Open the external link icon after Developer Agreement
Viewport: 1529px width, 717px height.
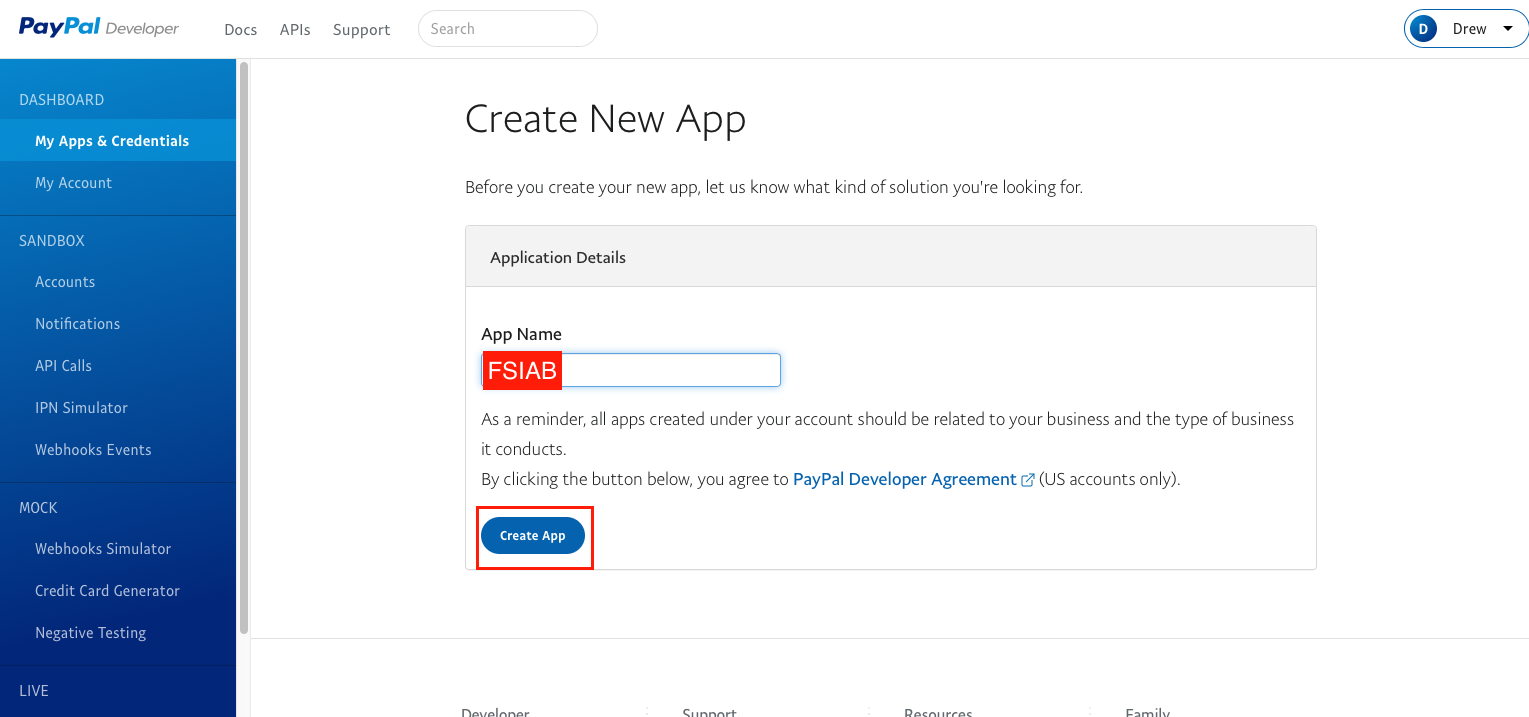tap(1027, 480)
